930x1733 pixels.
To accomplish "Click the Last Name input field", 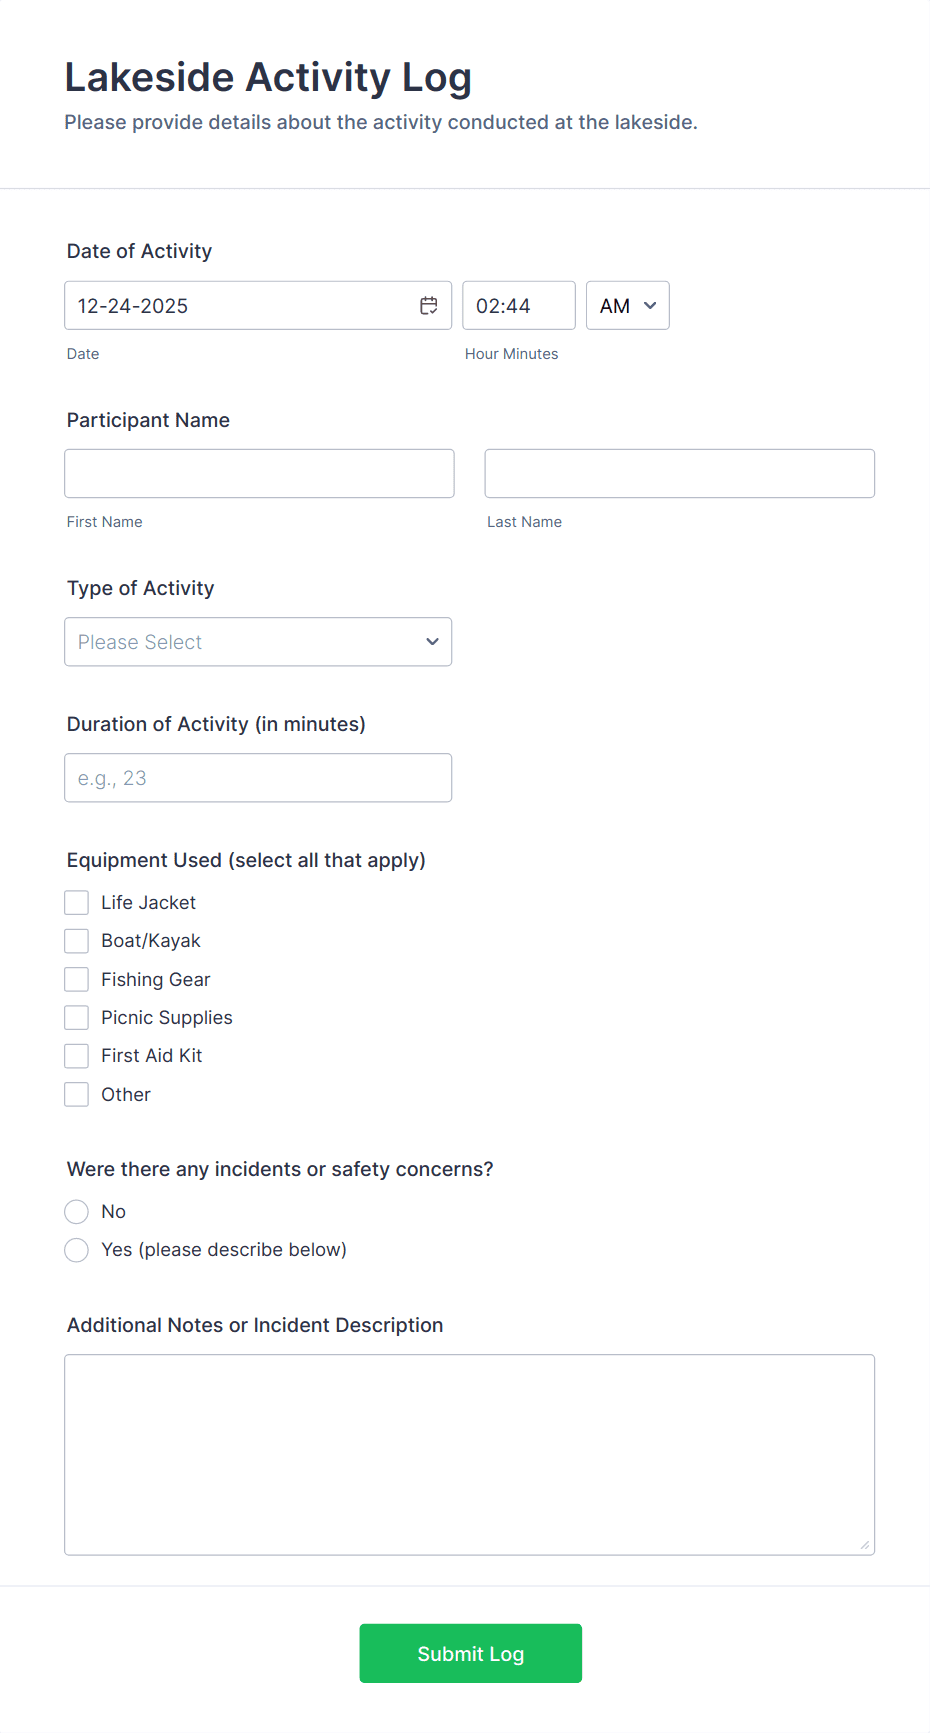I will click(x=679, y=473).
